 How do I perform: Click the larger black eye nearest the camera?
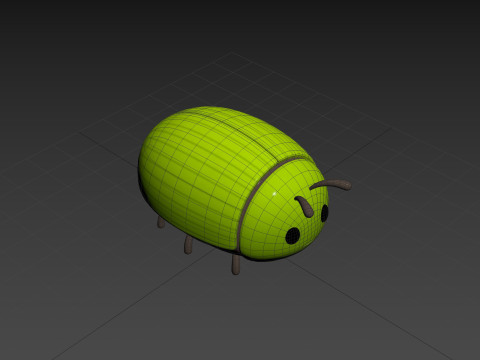click(293, 236)
